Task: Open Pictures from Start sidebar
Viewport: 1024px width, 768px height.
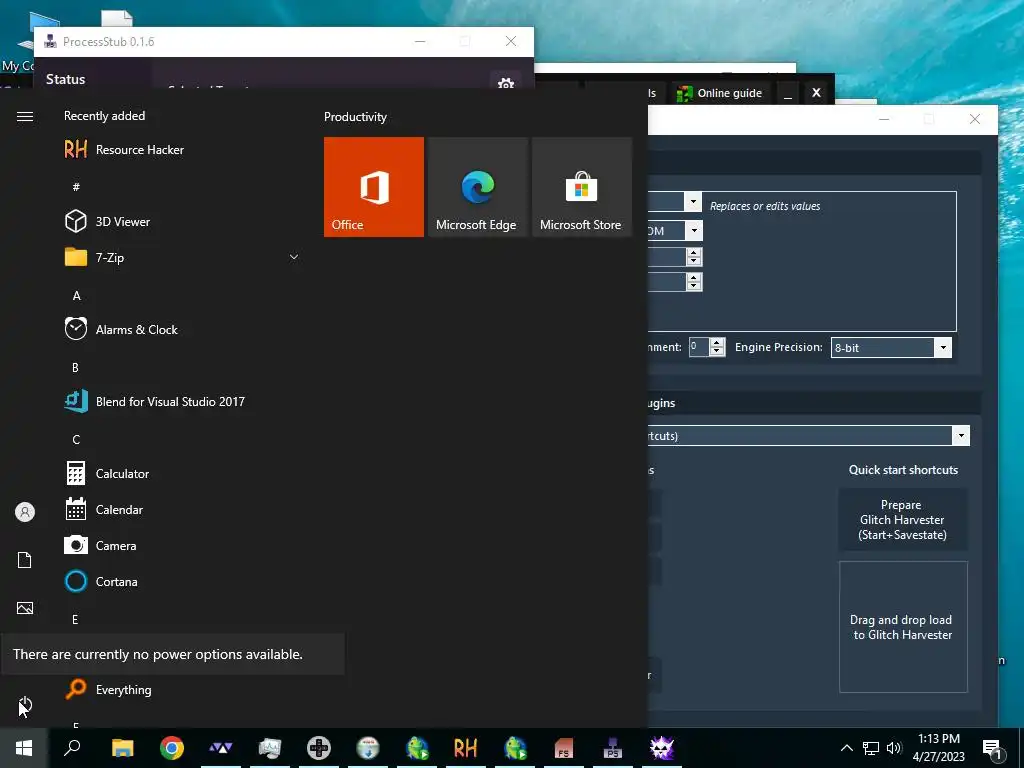Action: [25, 608]
